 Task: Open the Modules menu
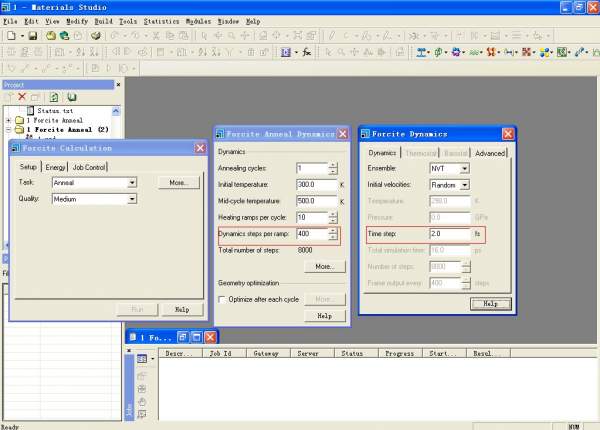(197, 20)
